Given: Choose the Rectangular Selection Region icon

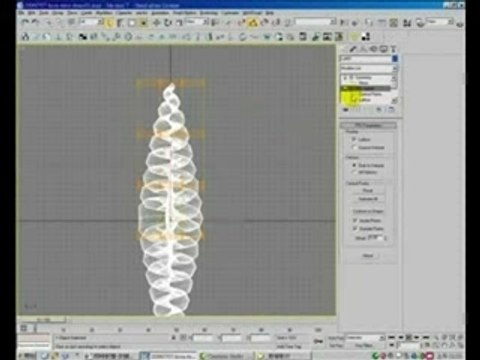Looking at the screenshot, I should coord(132,23).
